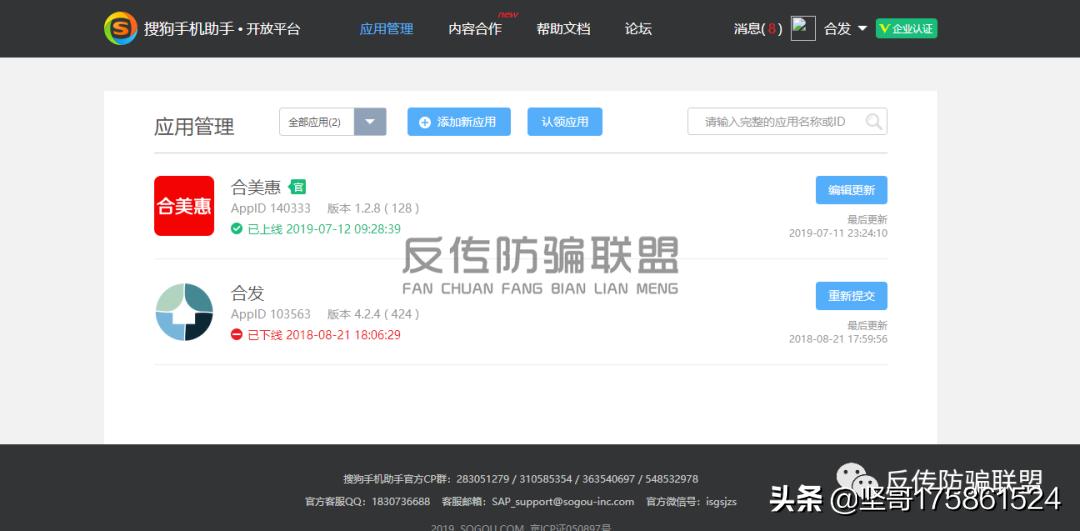Click the search magnifier icon
1080x531 pixels.
click(873, 122)
